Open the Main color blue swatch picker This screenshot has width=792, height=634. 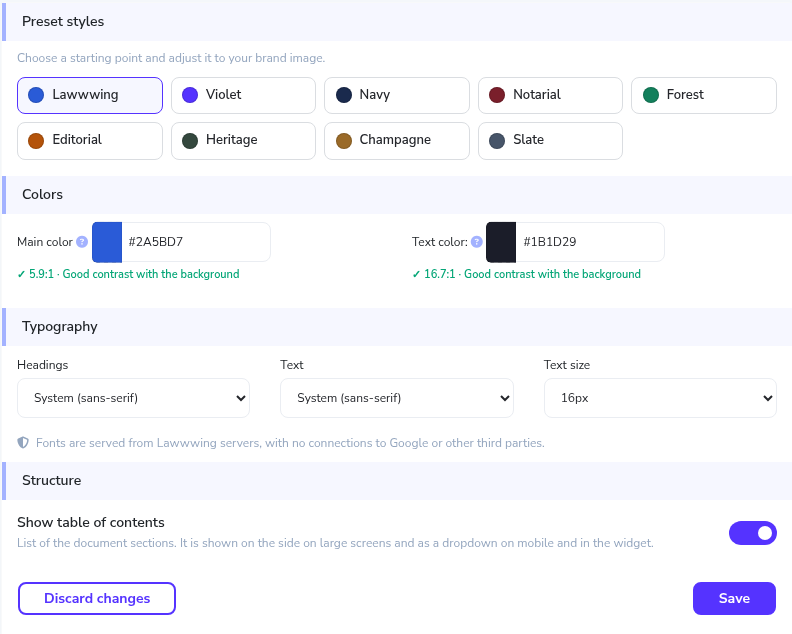(x=107, y=242)
